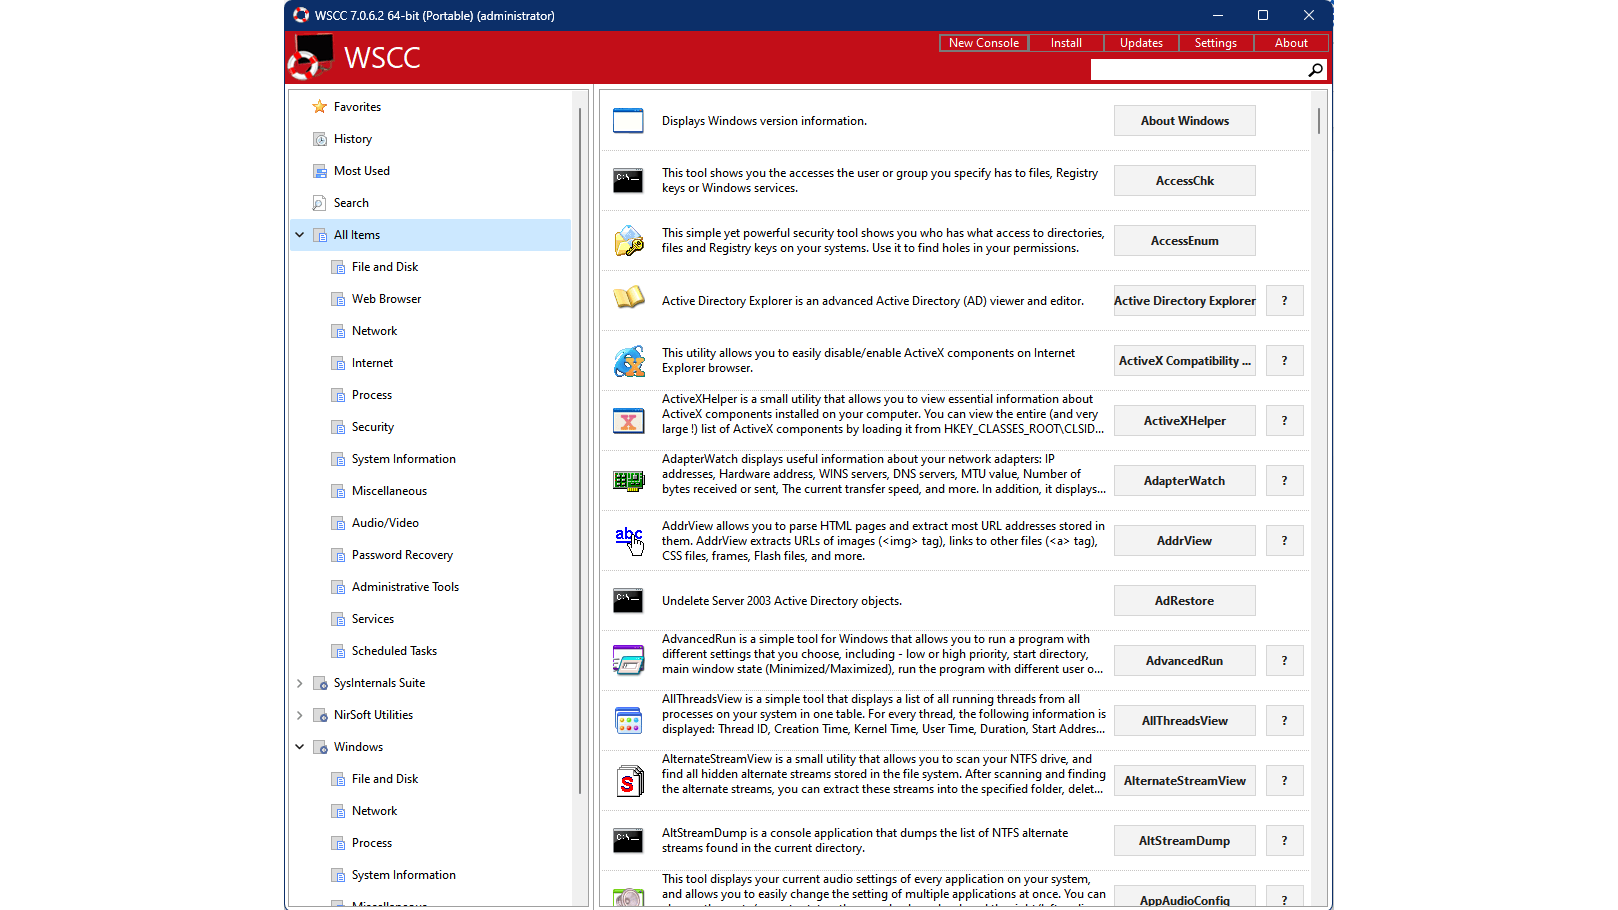Launch the AddrView tool
This screenshot has width=1618, height=910.
pyautogui.click(x=1185, y=541)
